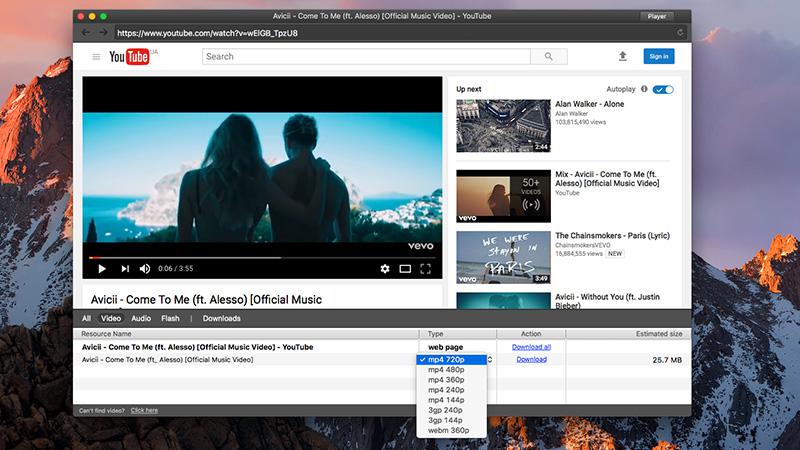Sort by Resource Name column header
The image size is (800, 450).
[x=246, y=334]
